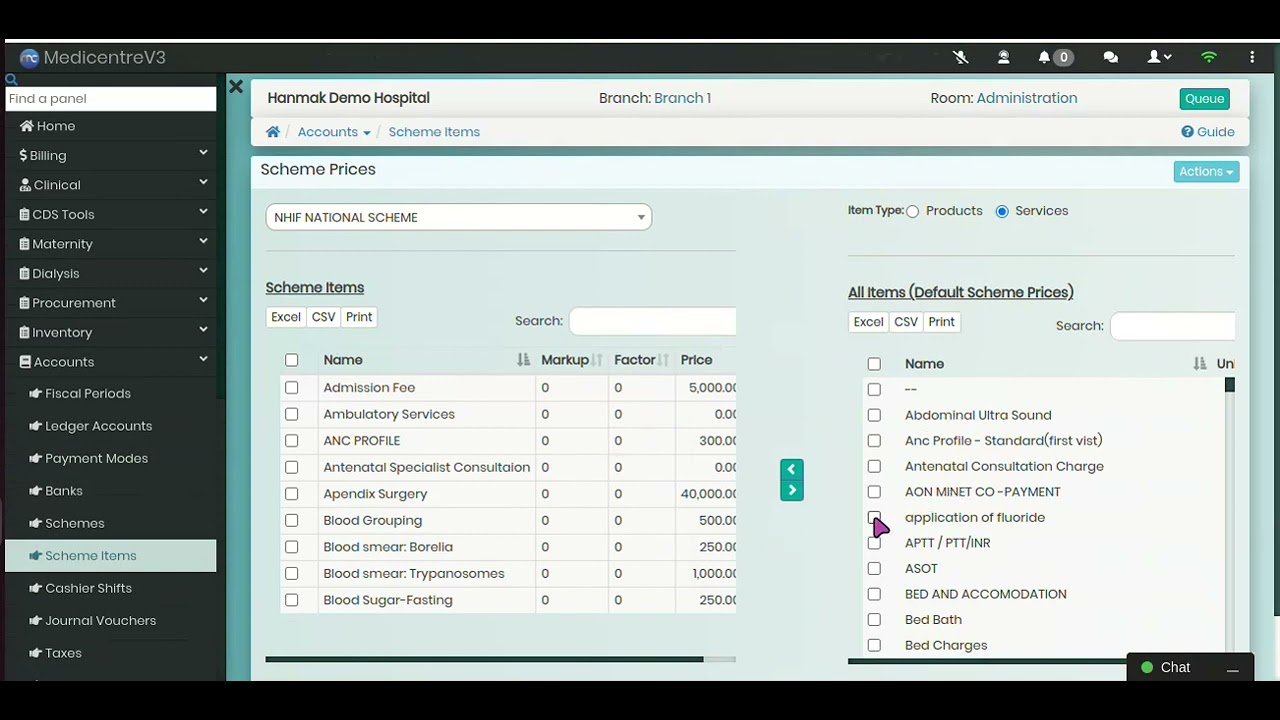Select all items in All Items table
The height and width of the screenshot is (720, 1280).
tap(874, 364)
